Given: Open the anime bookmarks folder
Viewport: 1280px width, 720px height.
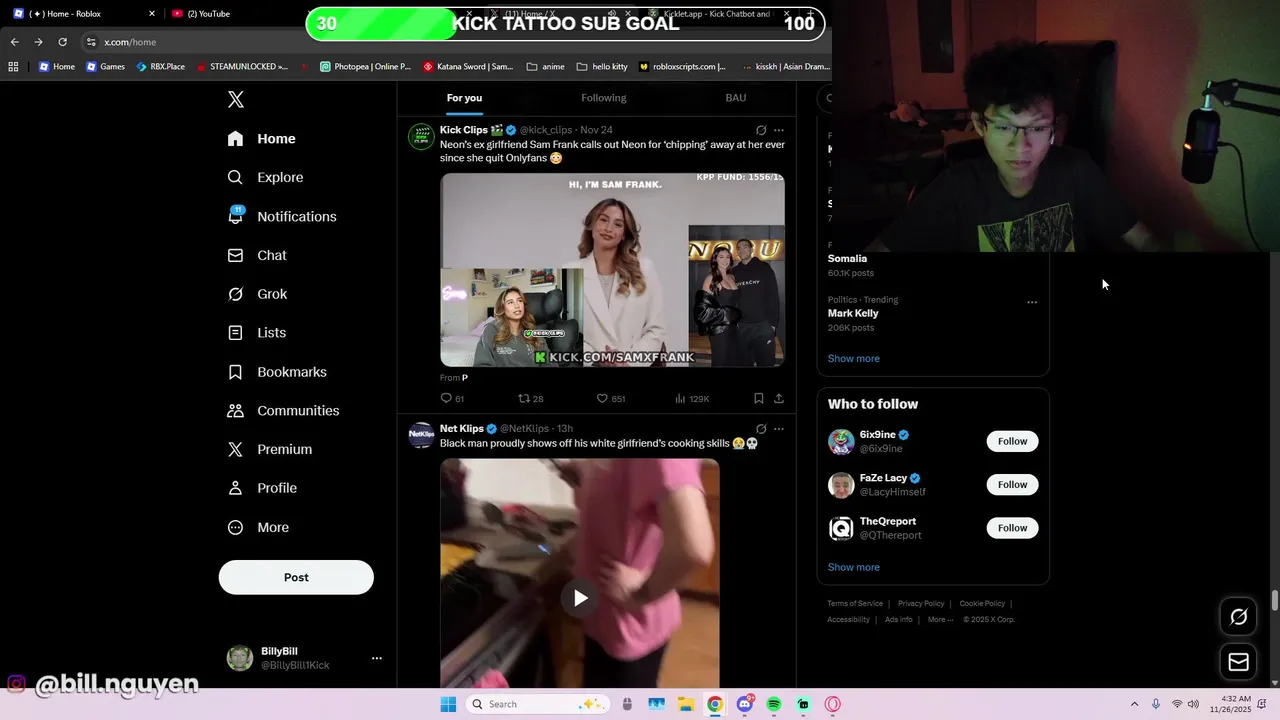Looking at the screenshot, I should (x=546, y=67).
